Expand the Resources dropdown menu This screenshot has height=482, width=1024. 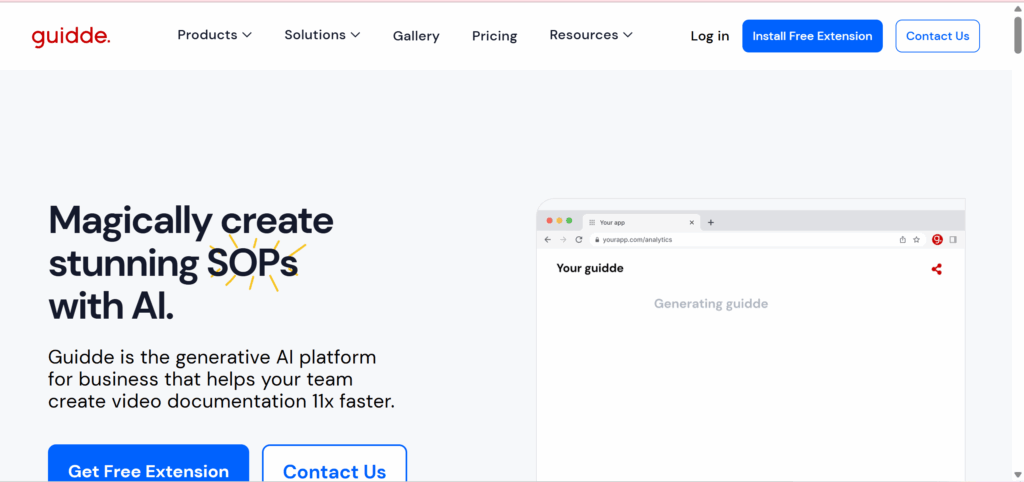coord(590,35)
